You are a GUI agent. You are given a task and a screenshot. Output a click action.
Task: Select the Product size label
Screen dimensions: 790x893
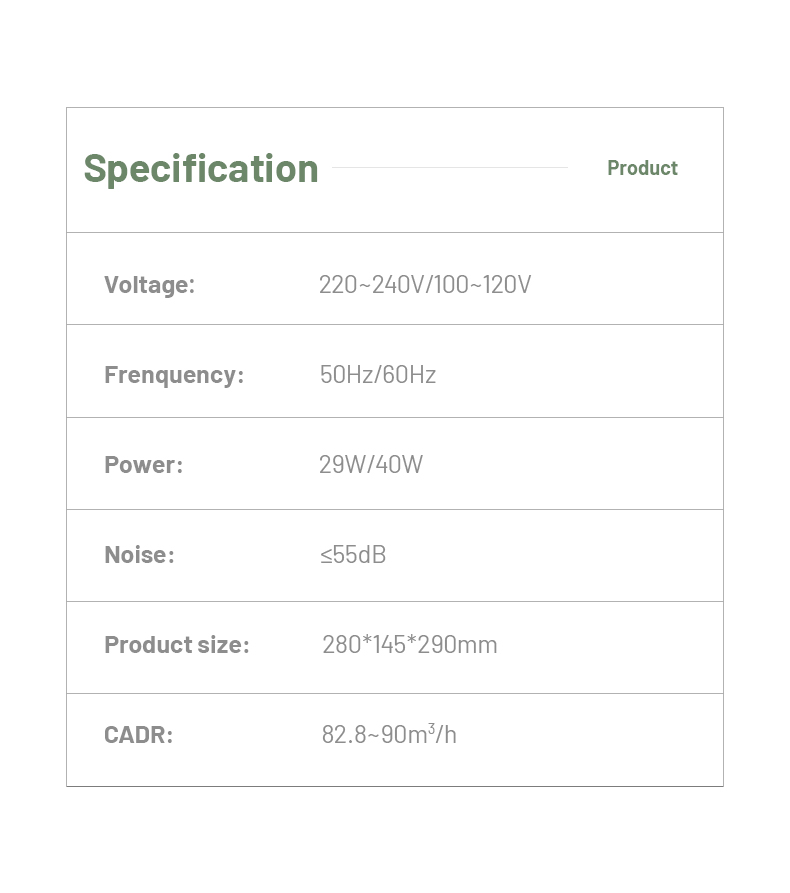click(176, 645)
